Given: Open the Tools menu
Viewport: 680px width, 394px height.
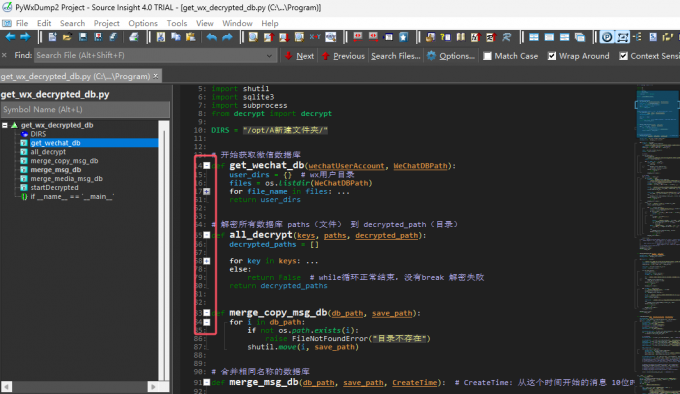Looking at the screenshot, I should [x=177, y=23].
